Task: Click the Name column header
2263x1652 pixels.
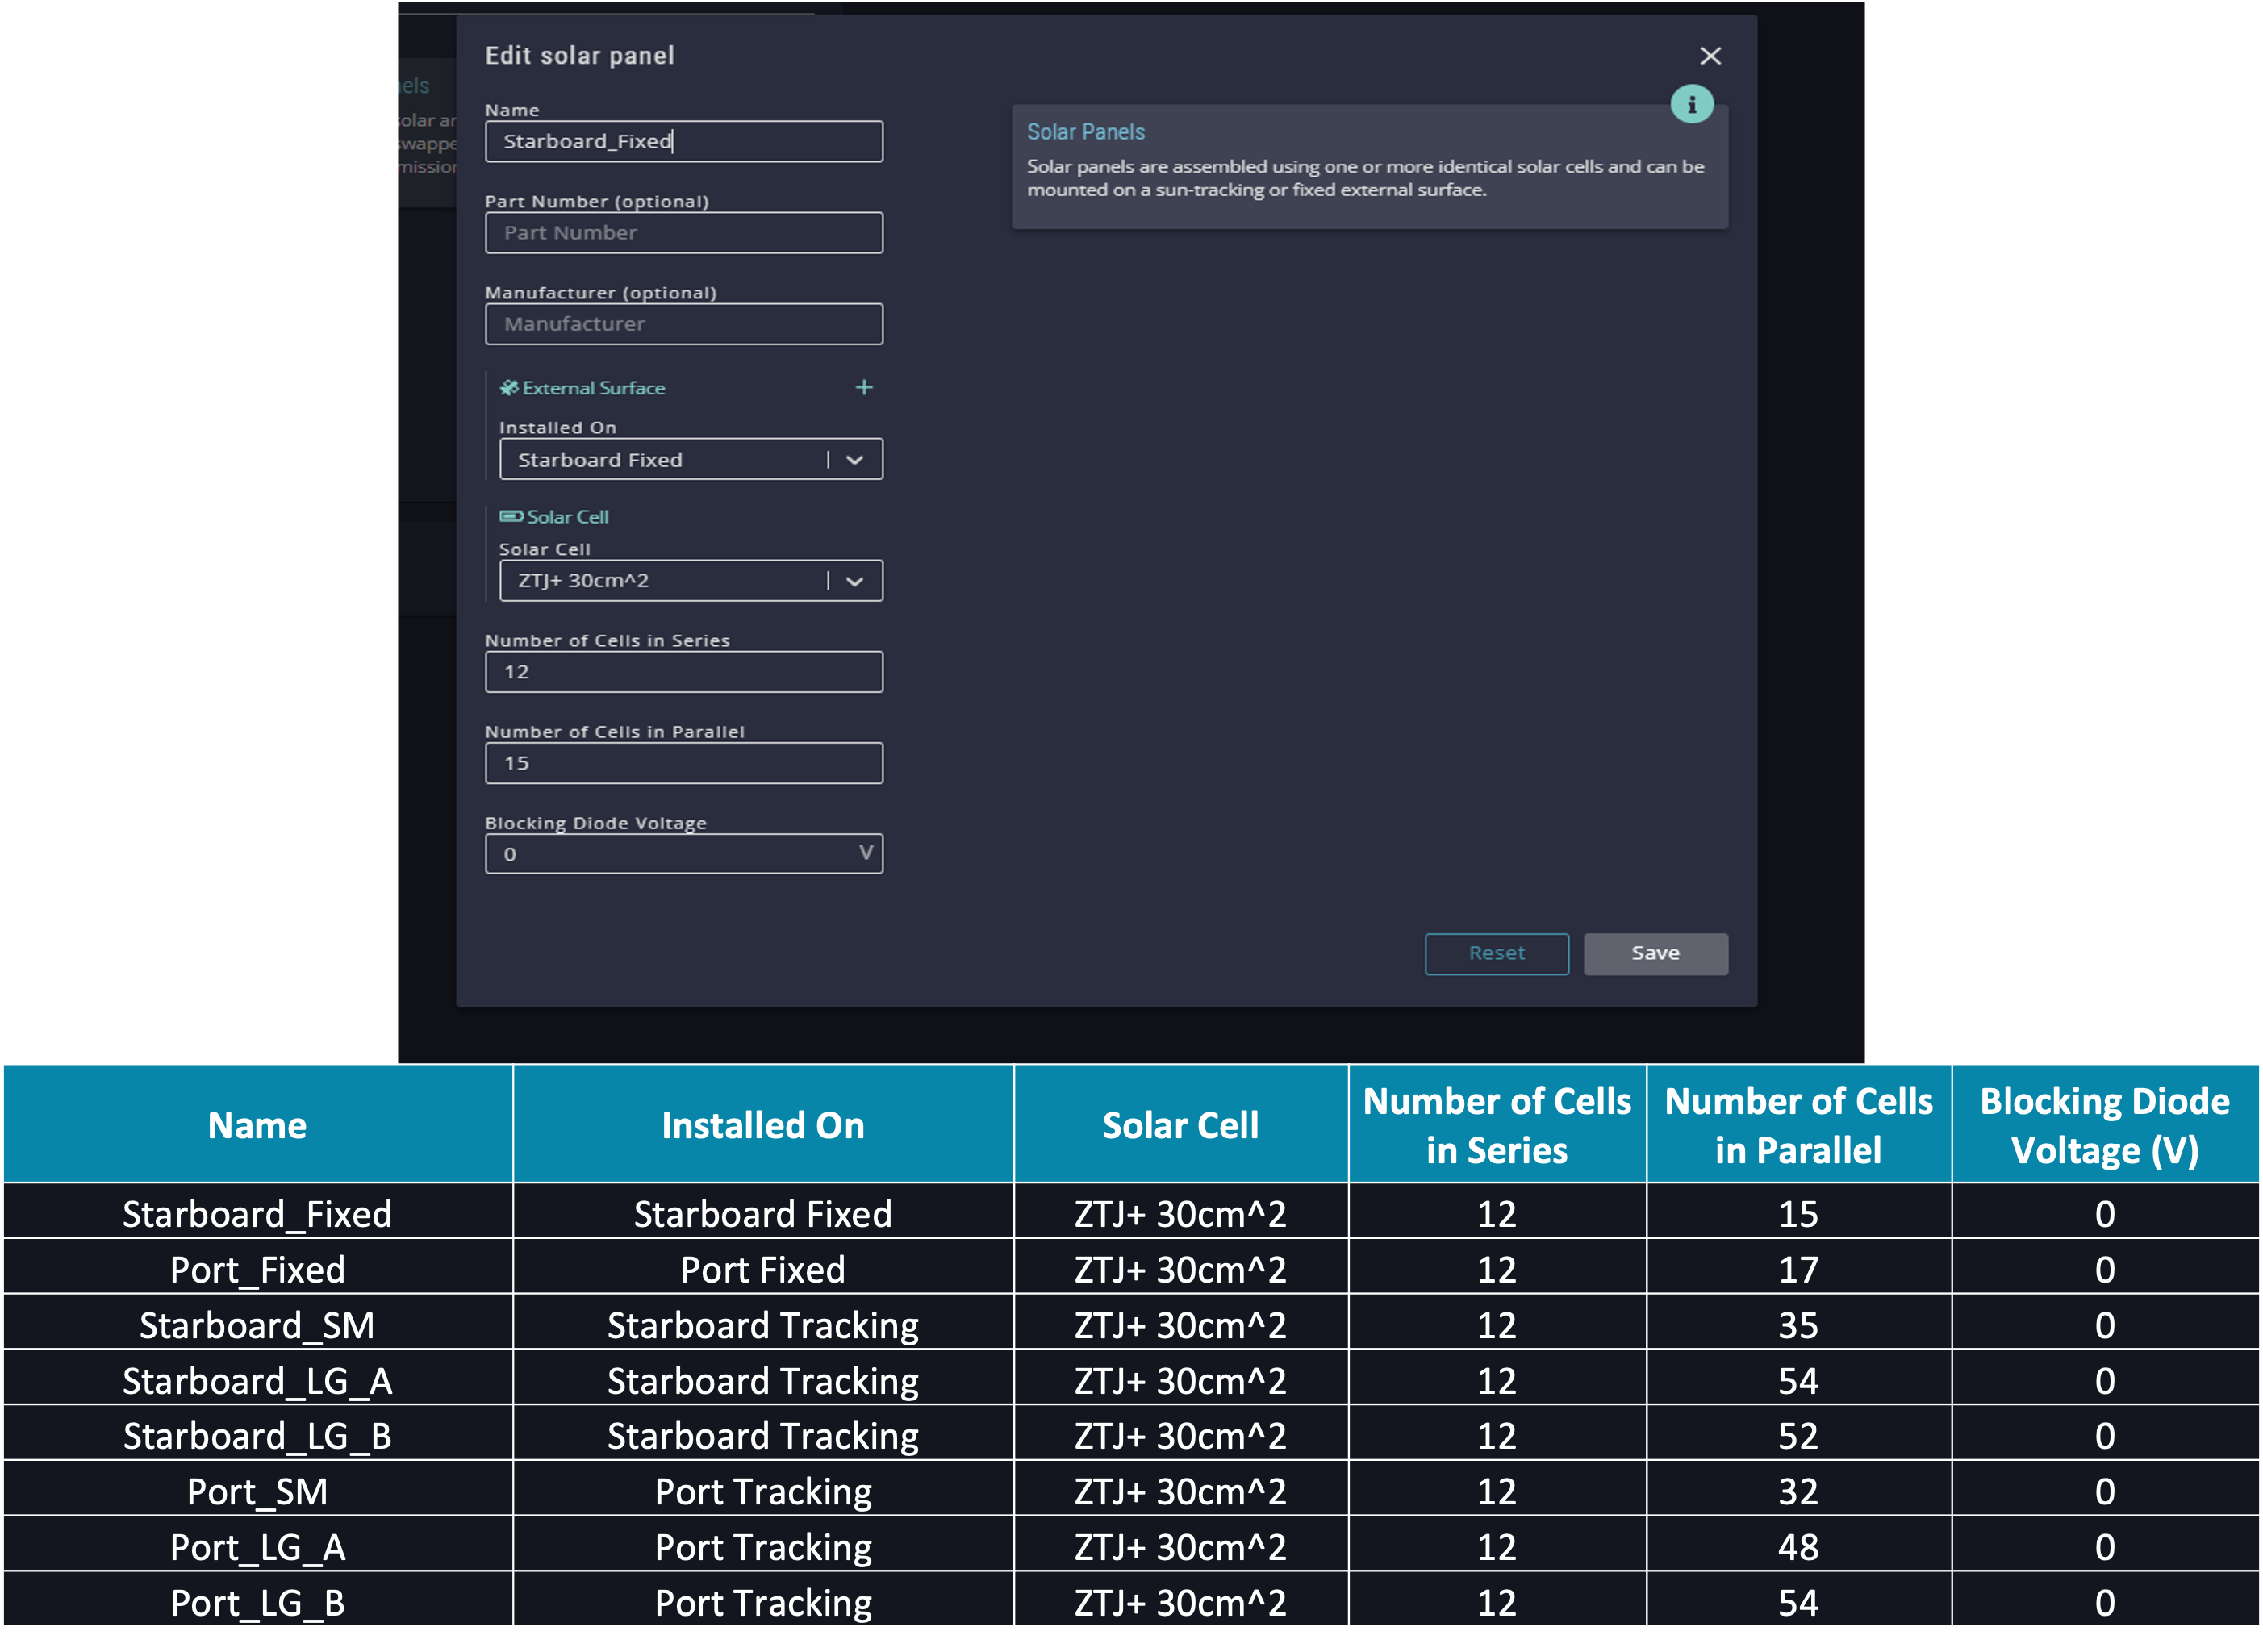Action: coord(258,1125)
